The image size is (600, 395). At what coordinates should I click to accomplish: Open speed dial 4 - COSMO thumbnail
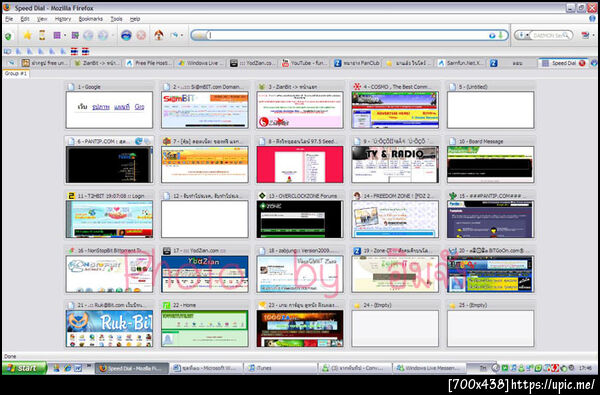click(395, 110)
